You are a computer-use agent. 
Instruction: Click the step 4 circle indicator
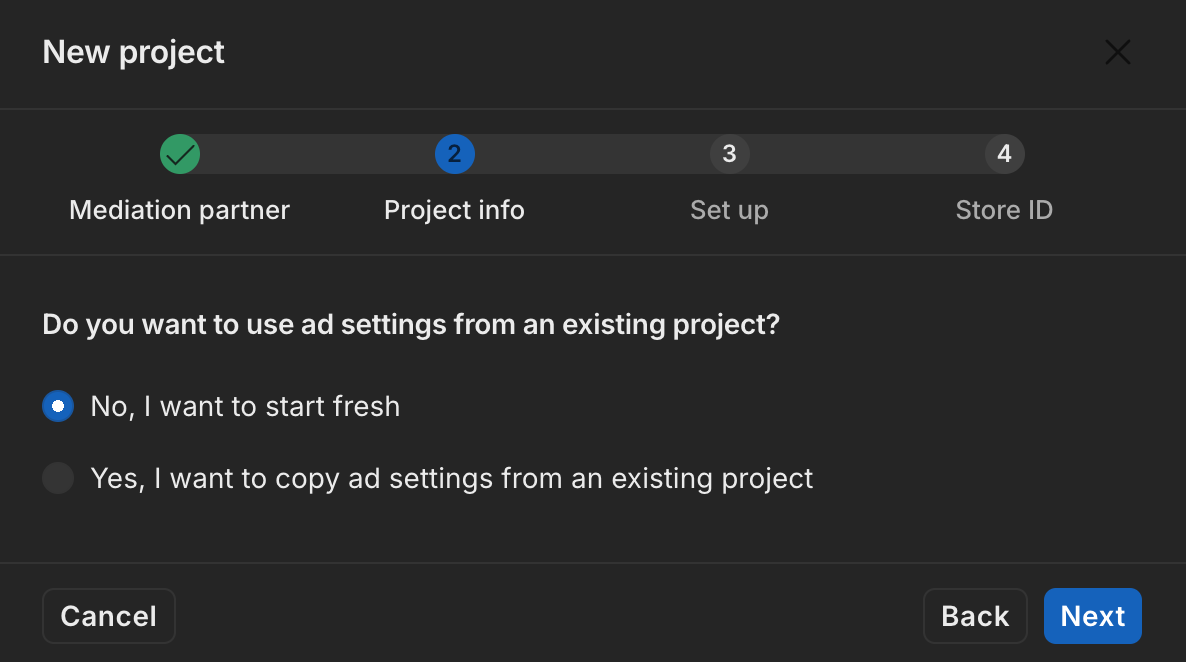pos(1004,154)
